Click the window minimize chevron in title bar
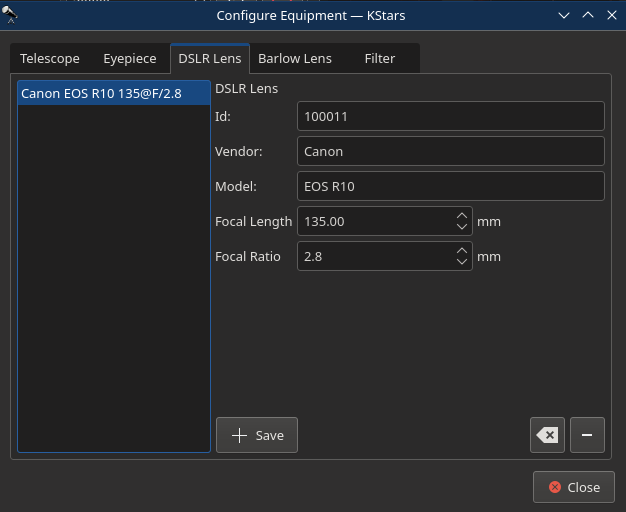The height and width of the screenshot is (512, 626). coord(564,16)
